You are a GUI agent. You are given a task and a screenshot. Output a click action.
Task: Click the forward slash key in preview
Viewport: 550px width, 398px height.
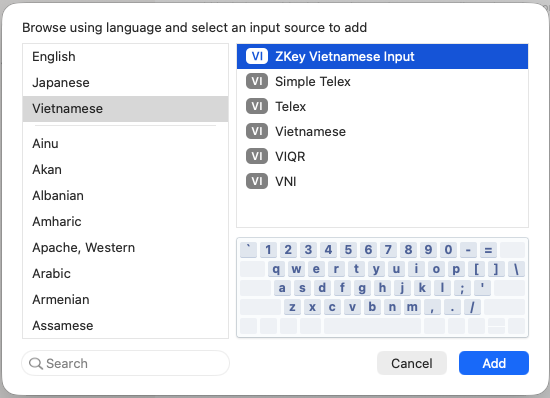pyautogui.click(x=472, y=307)
